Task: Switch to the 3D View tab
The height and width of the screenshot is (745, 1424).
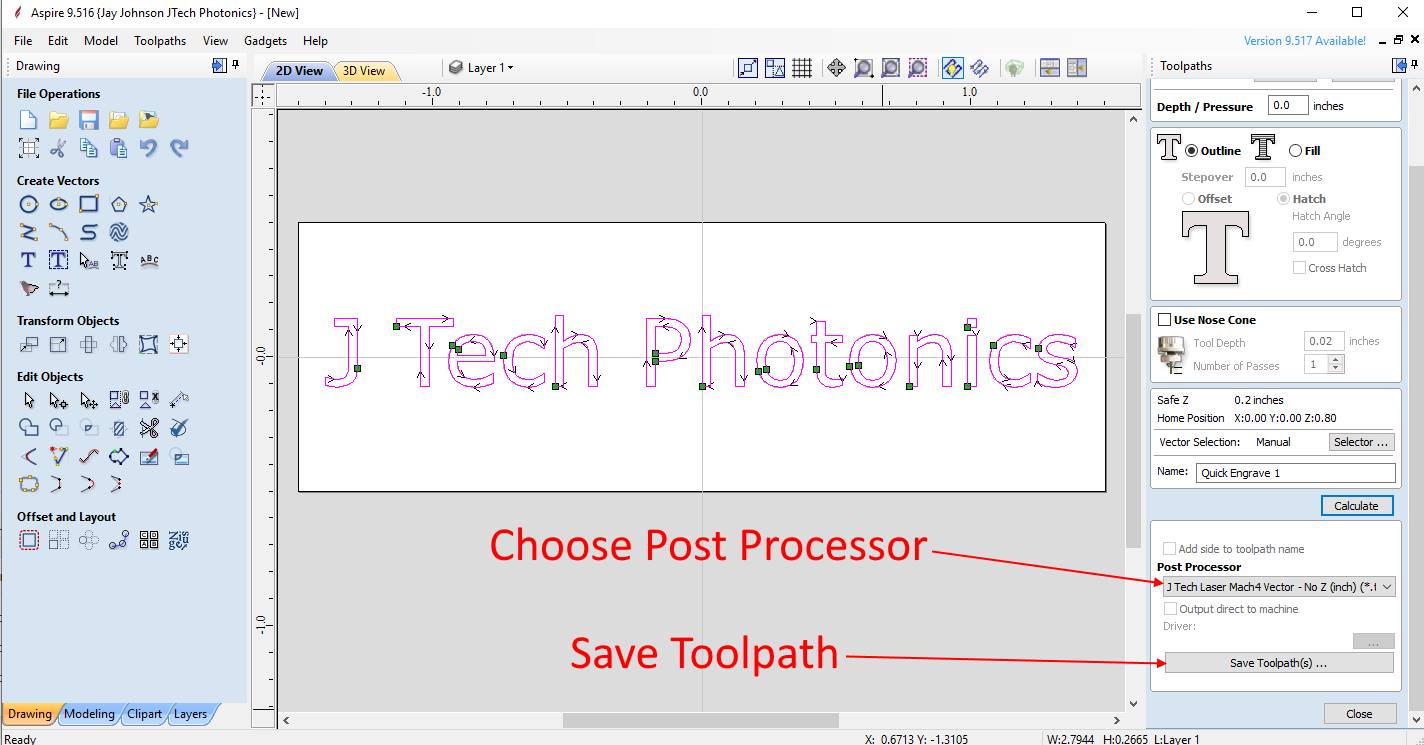Action: 365,70
